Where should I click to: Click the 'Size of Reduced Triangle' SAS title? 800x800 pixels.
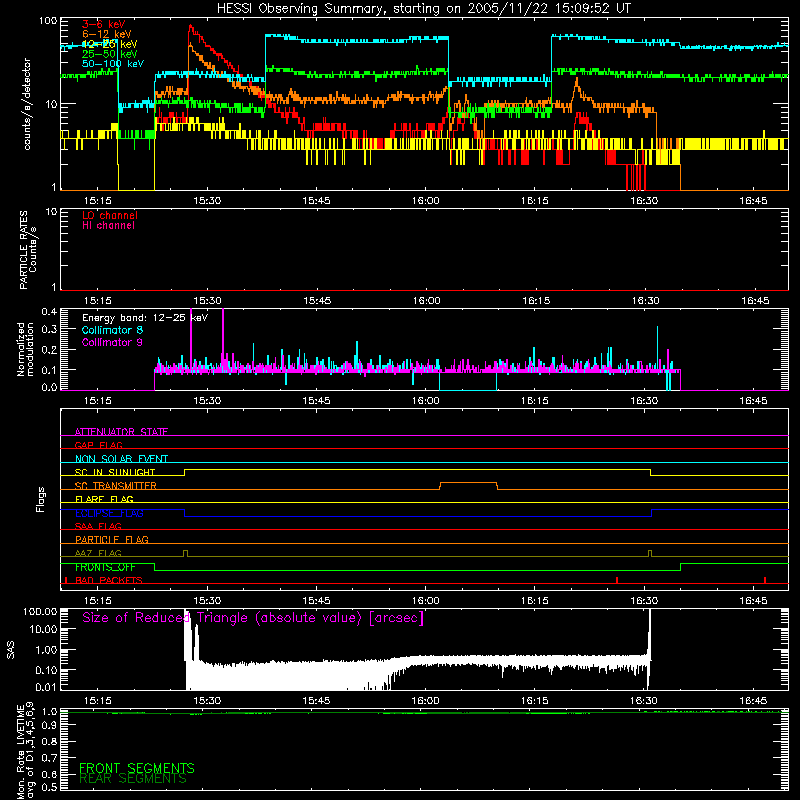click(x=253, y=618)
